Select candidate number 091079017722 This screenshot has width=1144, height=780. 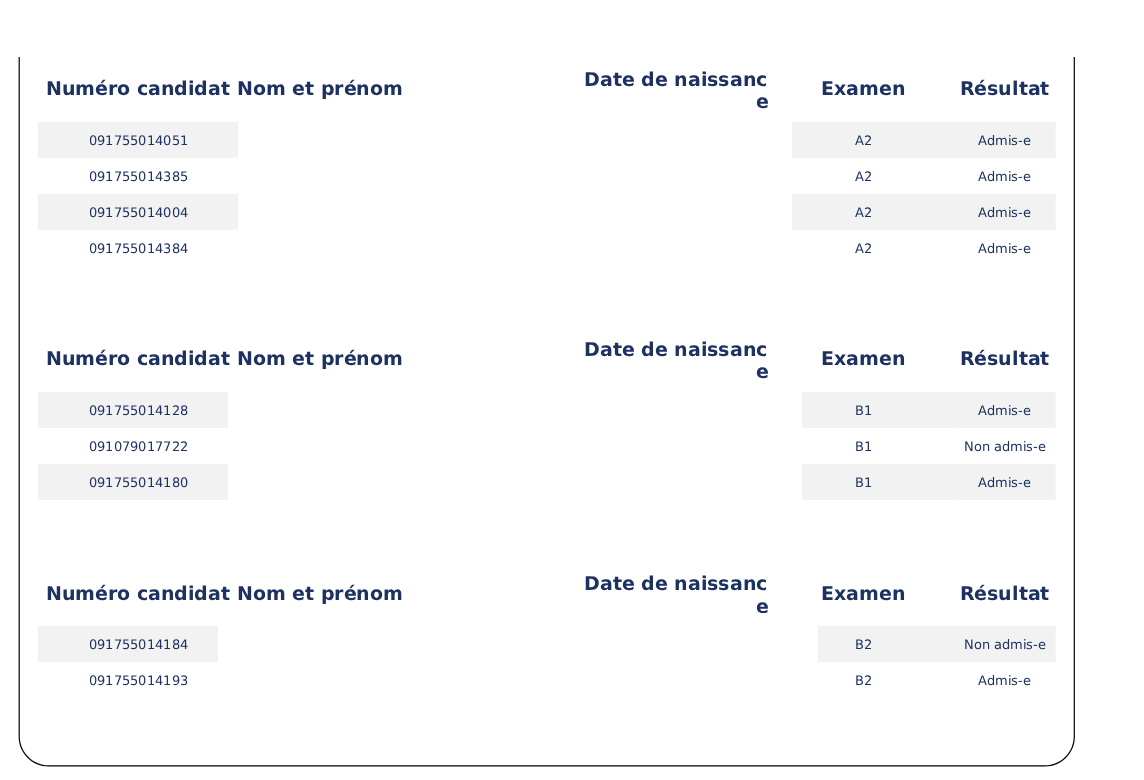[x=138, y=447]
